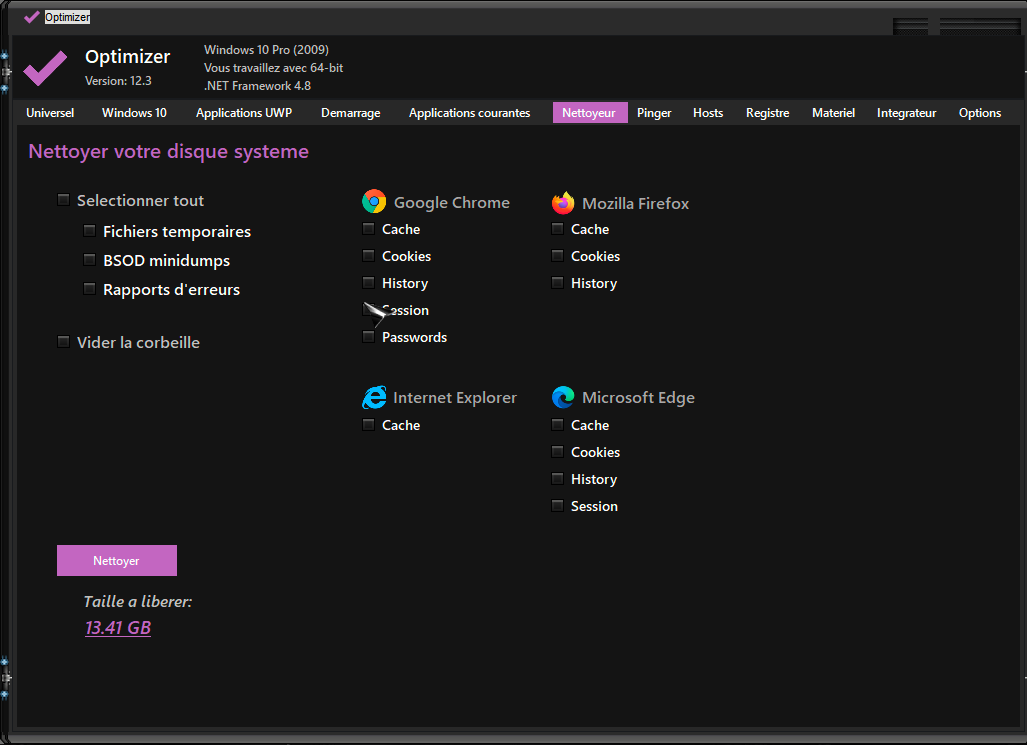Click the 13.41 GB size link

pos(118,628)
